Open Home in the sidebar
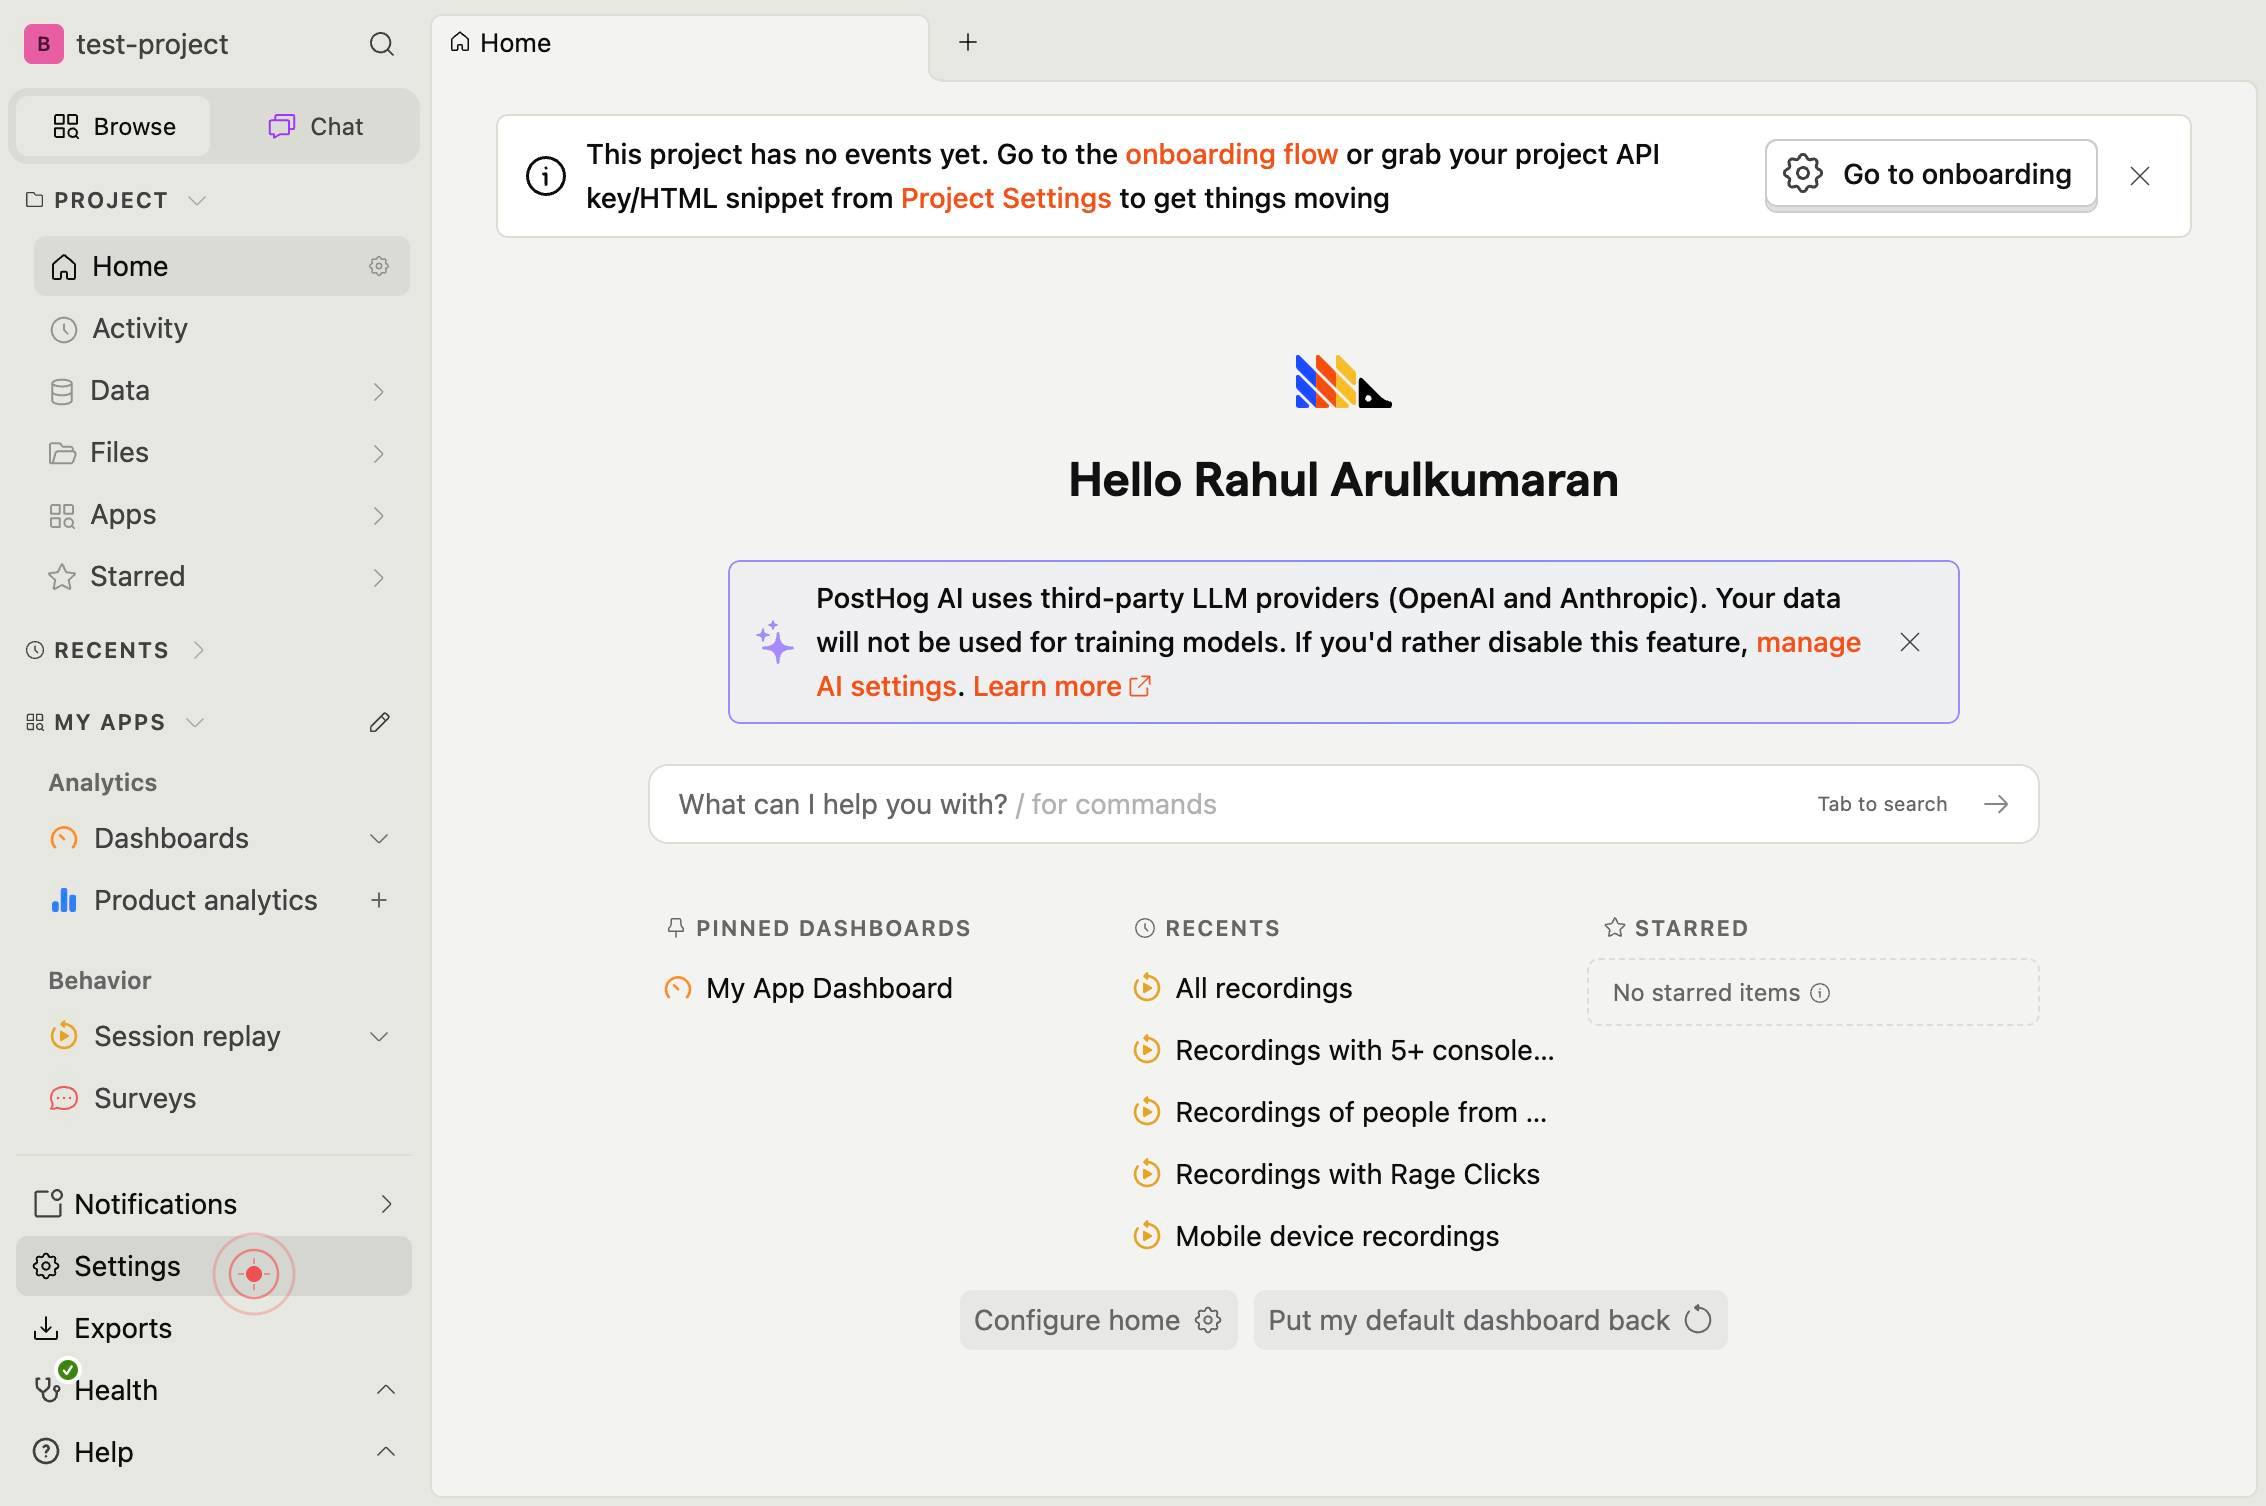Image resolution: width=2266 pixels, height=1506 pixels. coord(222,266)
